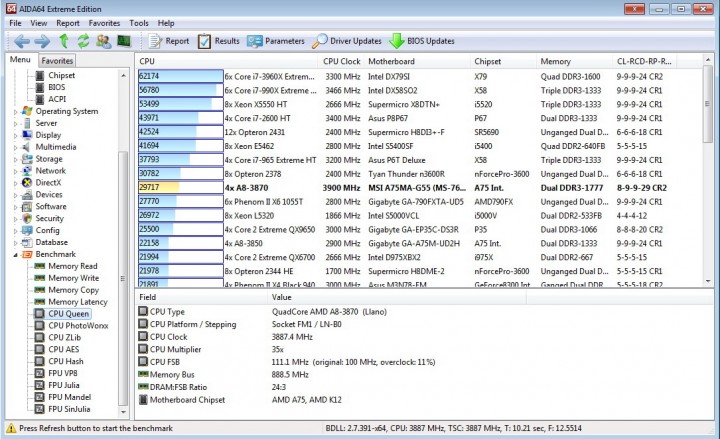
Task: Expand the Display tree node
Action: tap(16, 135)
